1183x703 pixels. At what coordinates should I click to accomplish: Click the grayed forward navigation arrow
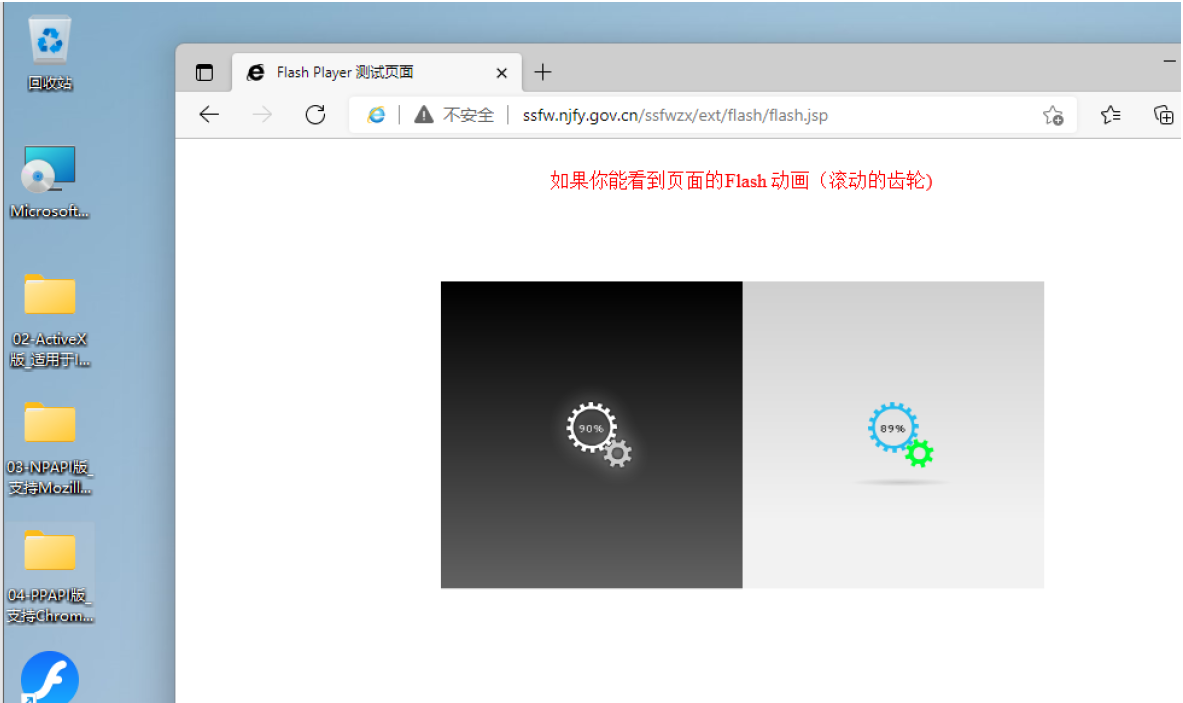coord(262,114)
